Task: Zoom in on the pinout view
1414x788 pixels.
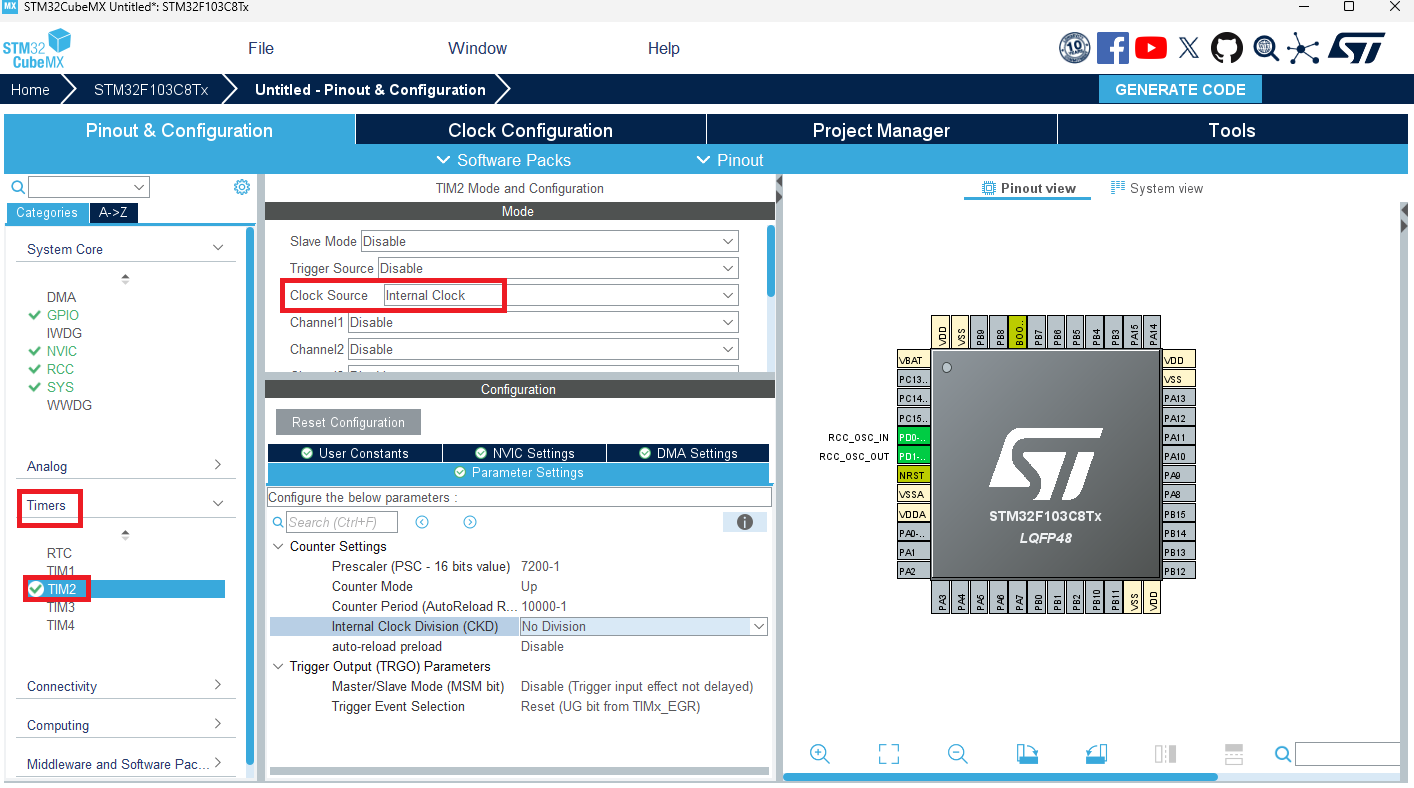Action: pos(820,754)
